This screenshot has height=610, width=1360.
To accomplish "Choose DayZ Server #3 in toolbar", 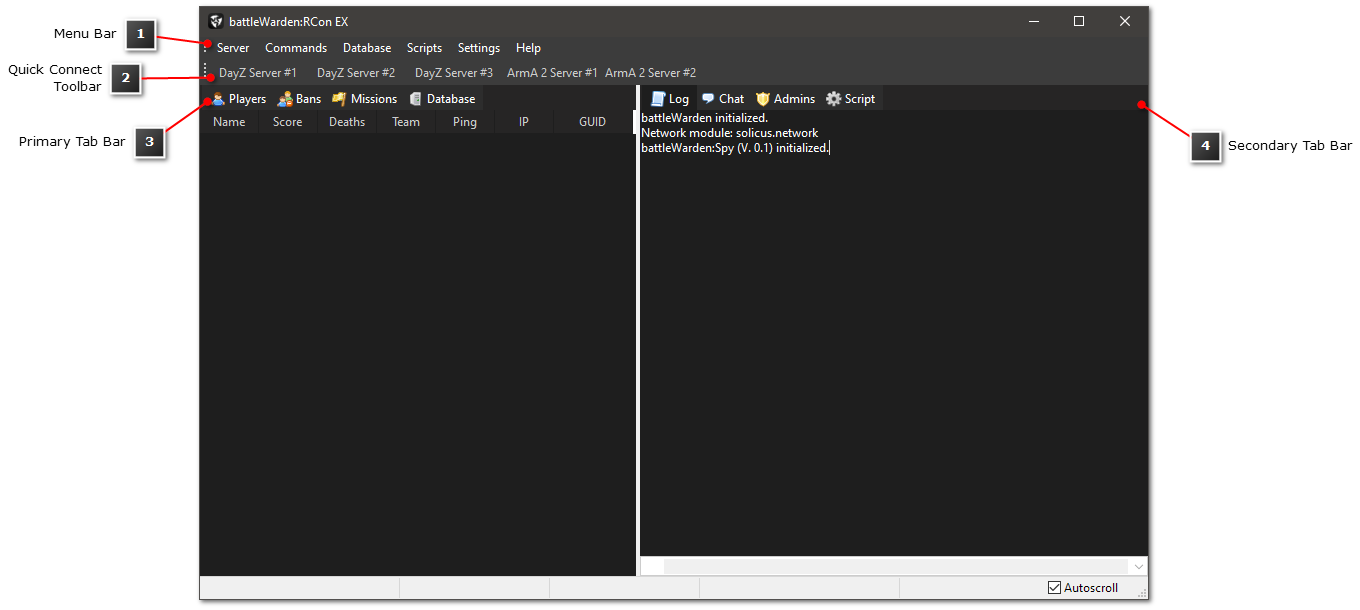I will (x=454, y=73).
